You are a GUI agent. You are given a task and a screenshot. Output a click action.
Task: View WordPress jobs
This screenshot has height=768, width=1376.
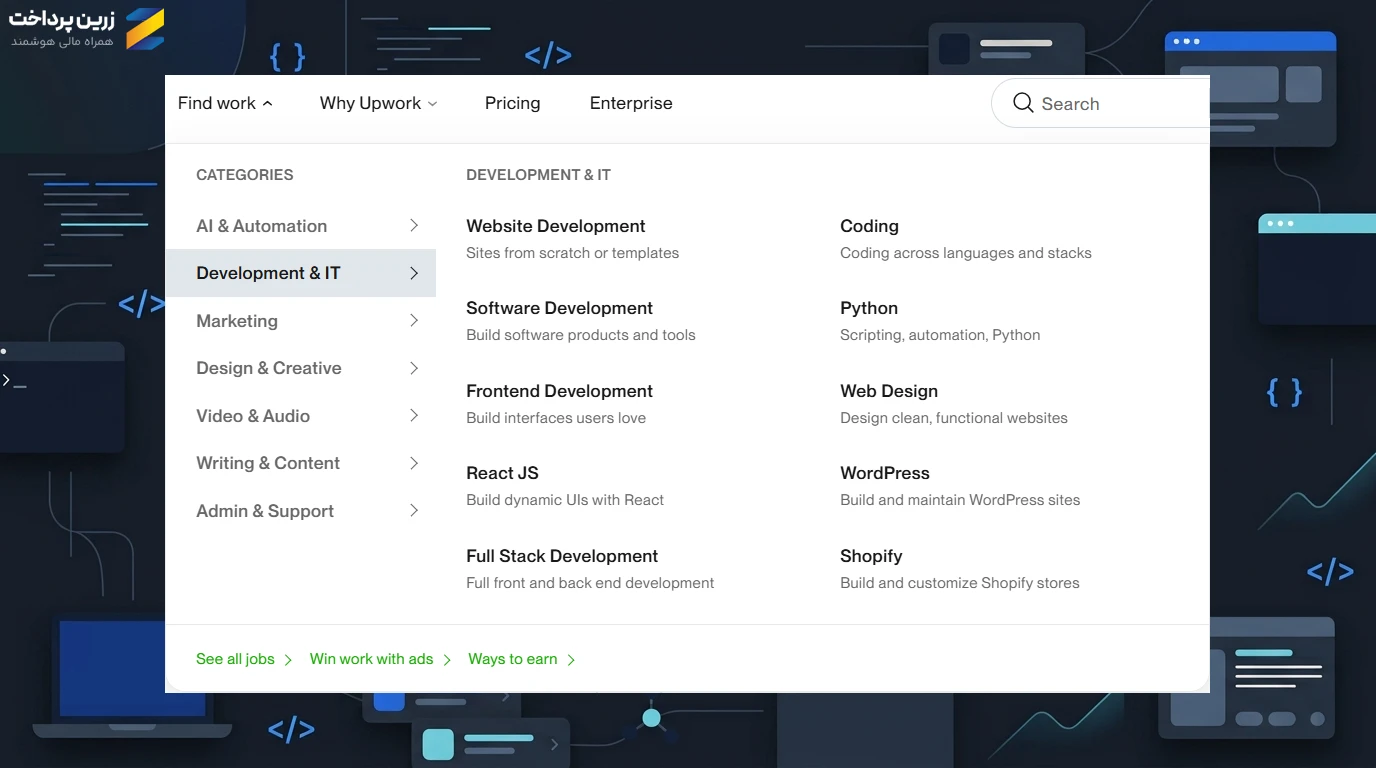(x=885, y=473)
